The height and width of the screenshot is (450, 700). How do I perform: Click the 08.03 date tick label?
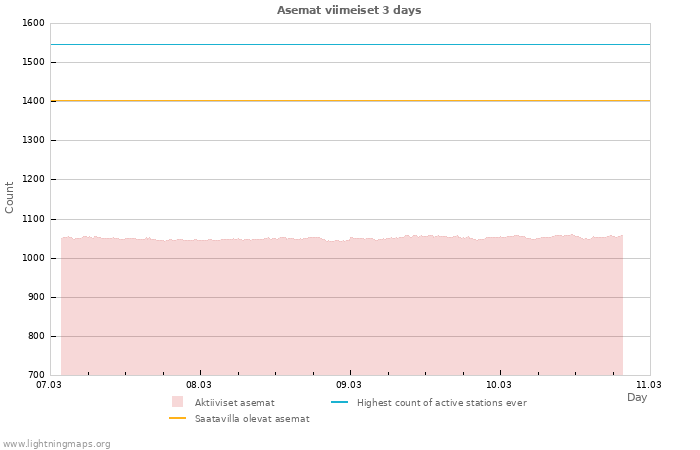coord(199,384)
